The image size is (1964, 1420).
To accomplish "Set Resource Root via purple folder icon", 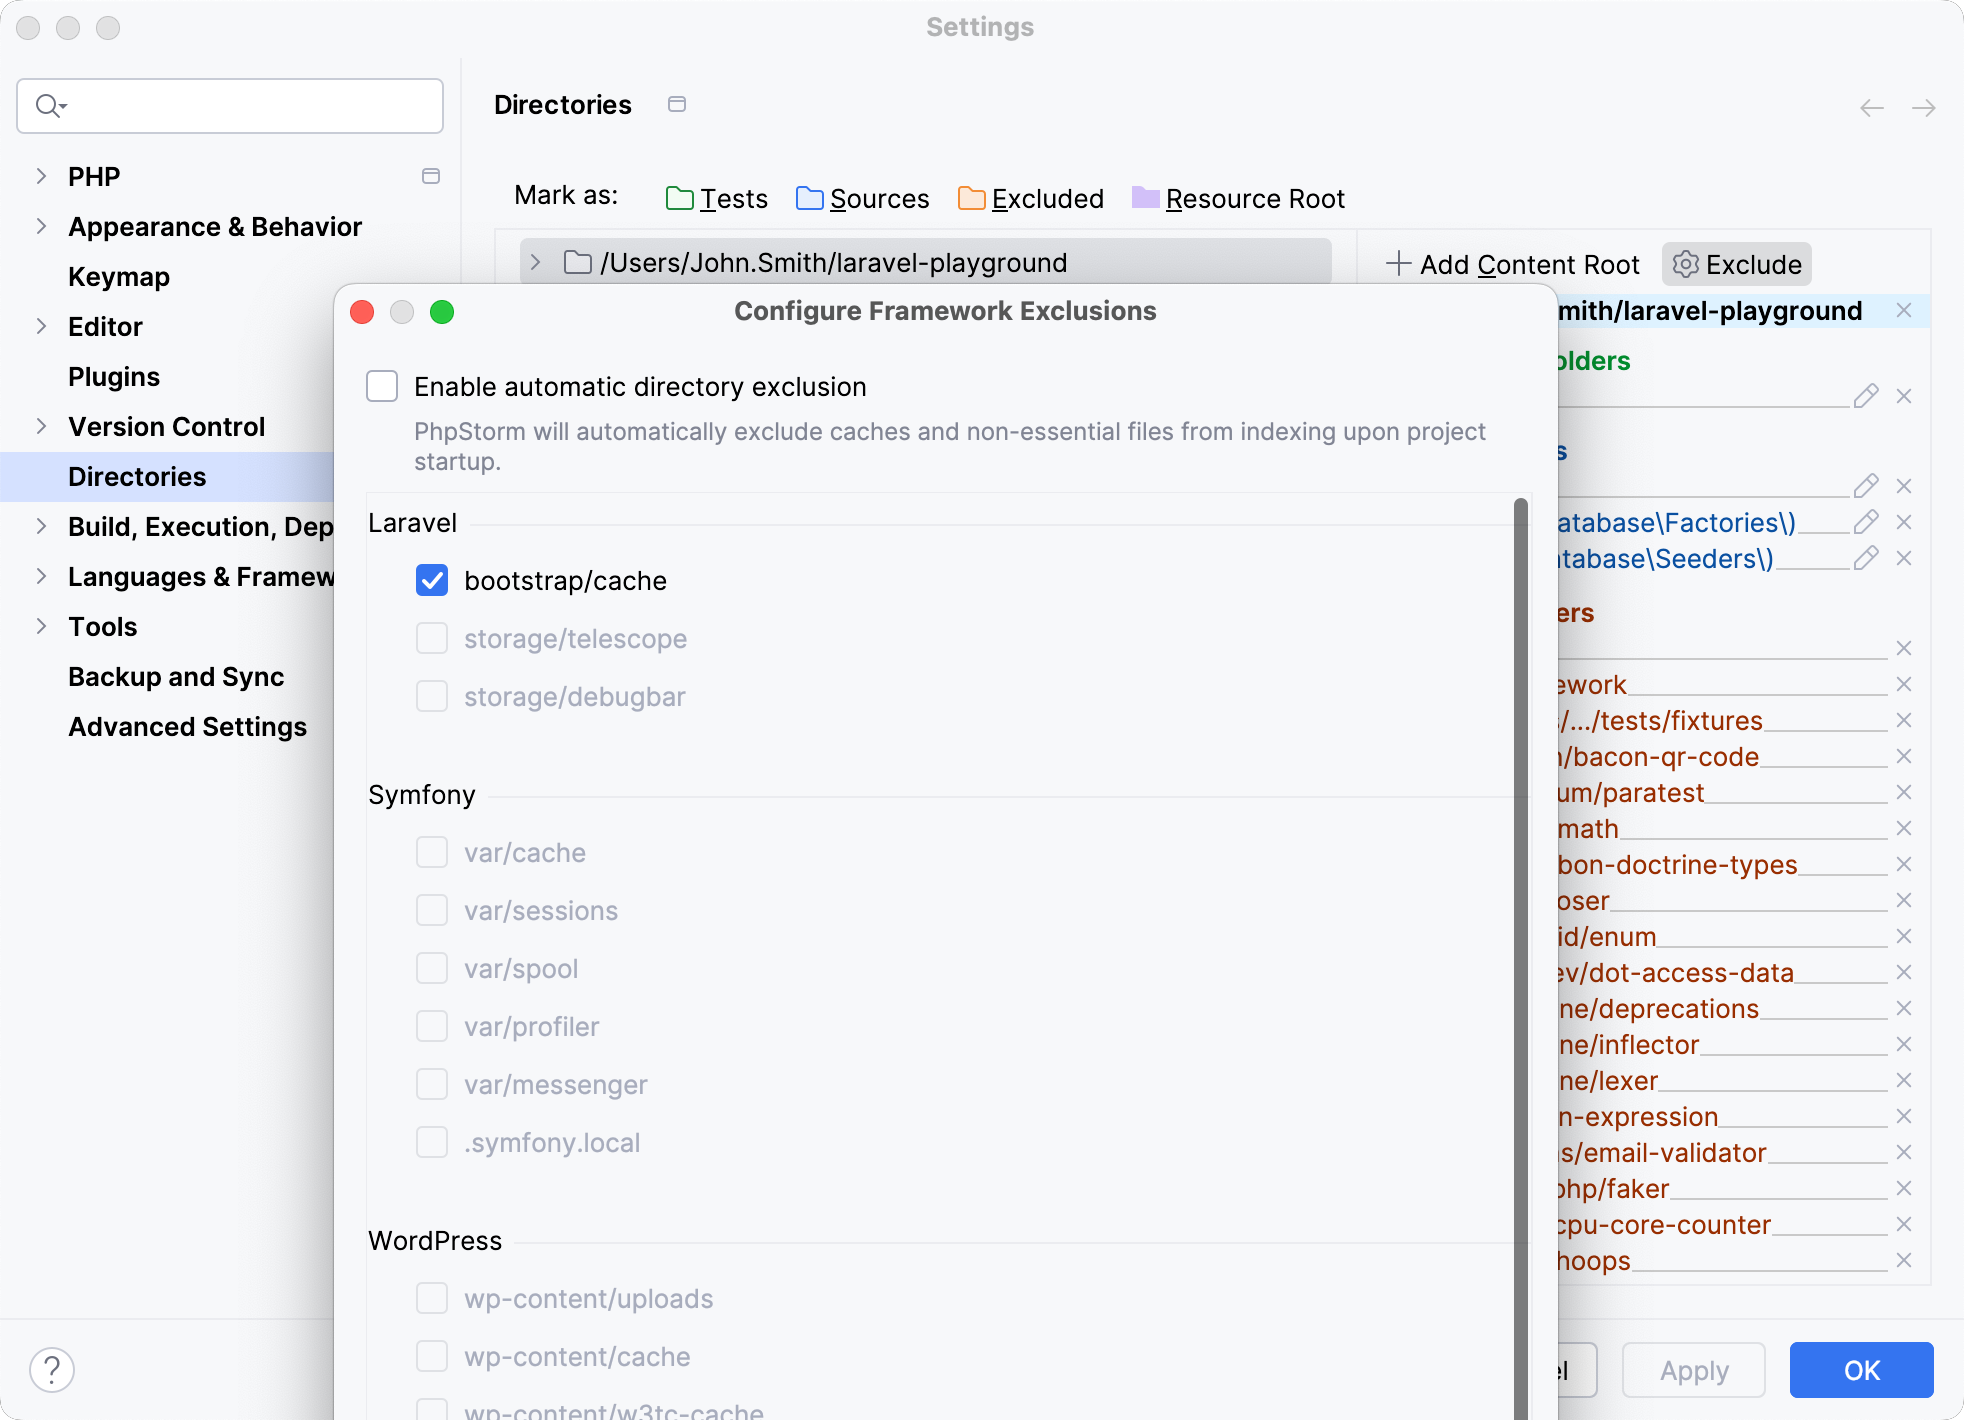I will [1144, 198].
